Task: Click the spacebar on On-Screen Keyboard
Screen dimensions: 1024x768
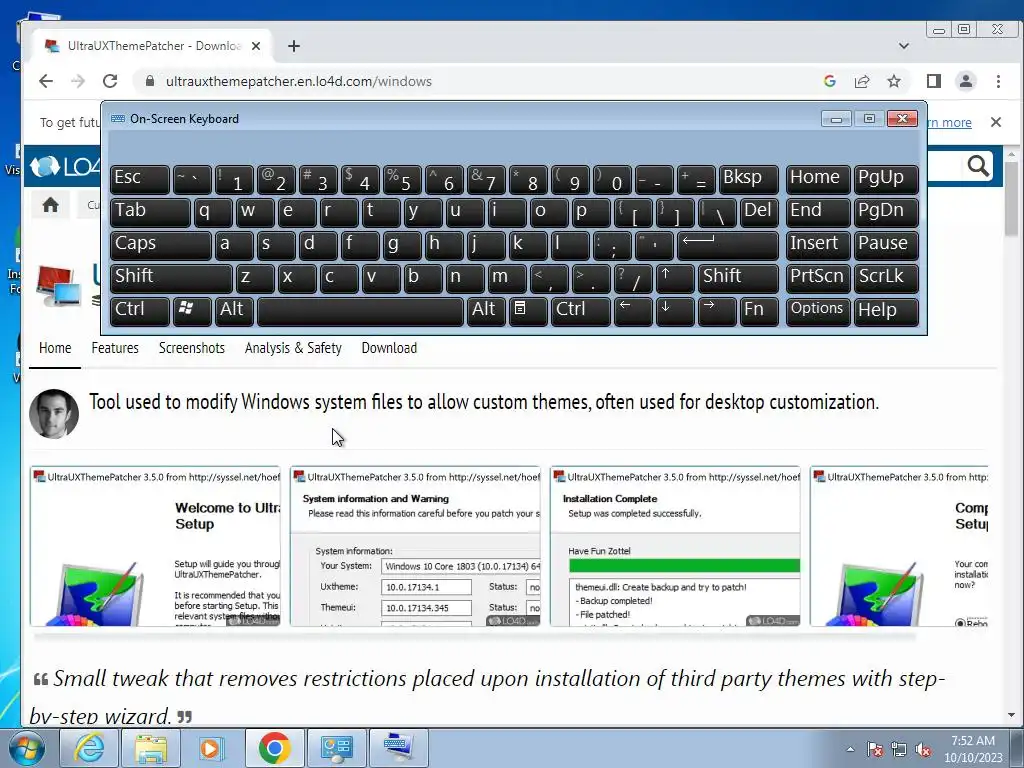Action: [x=360, y=311]
